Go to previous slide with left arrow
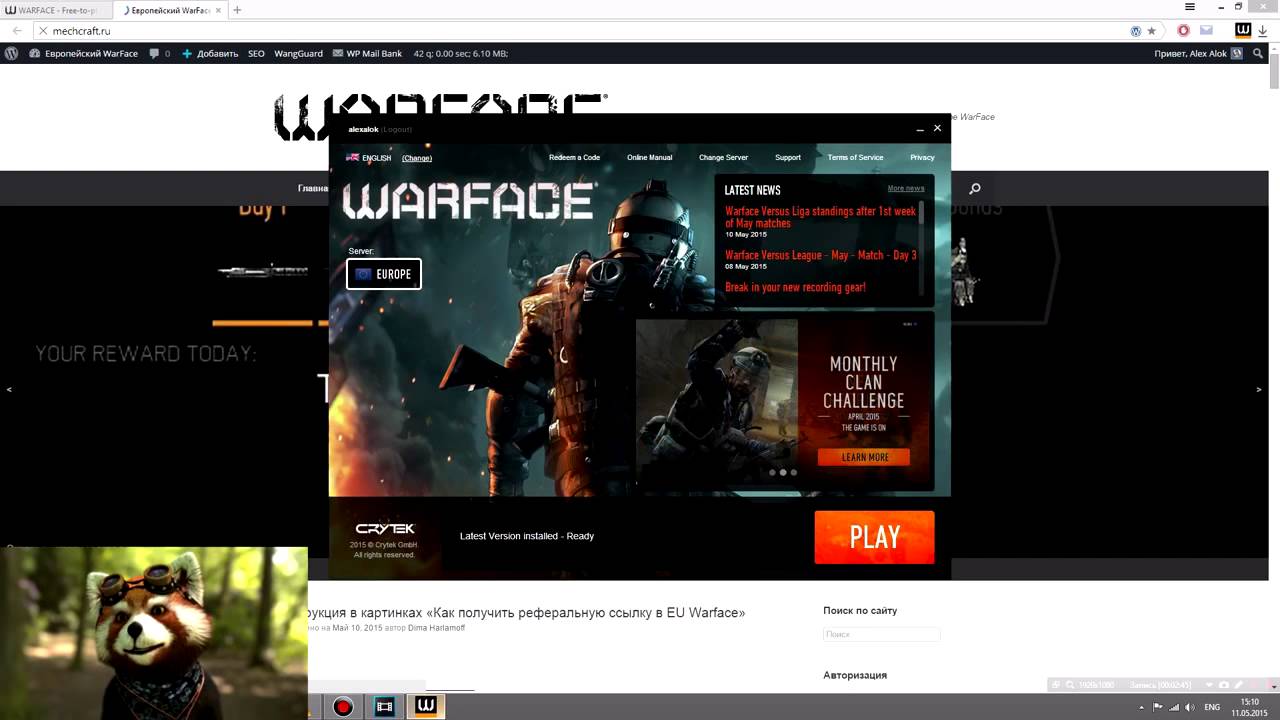 (9, 389)
